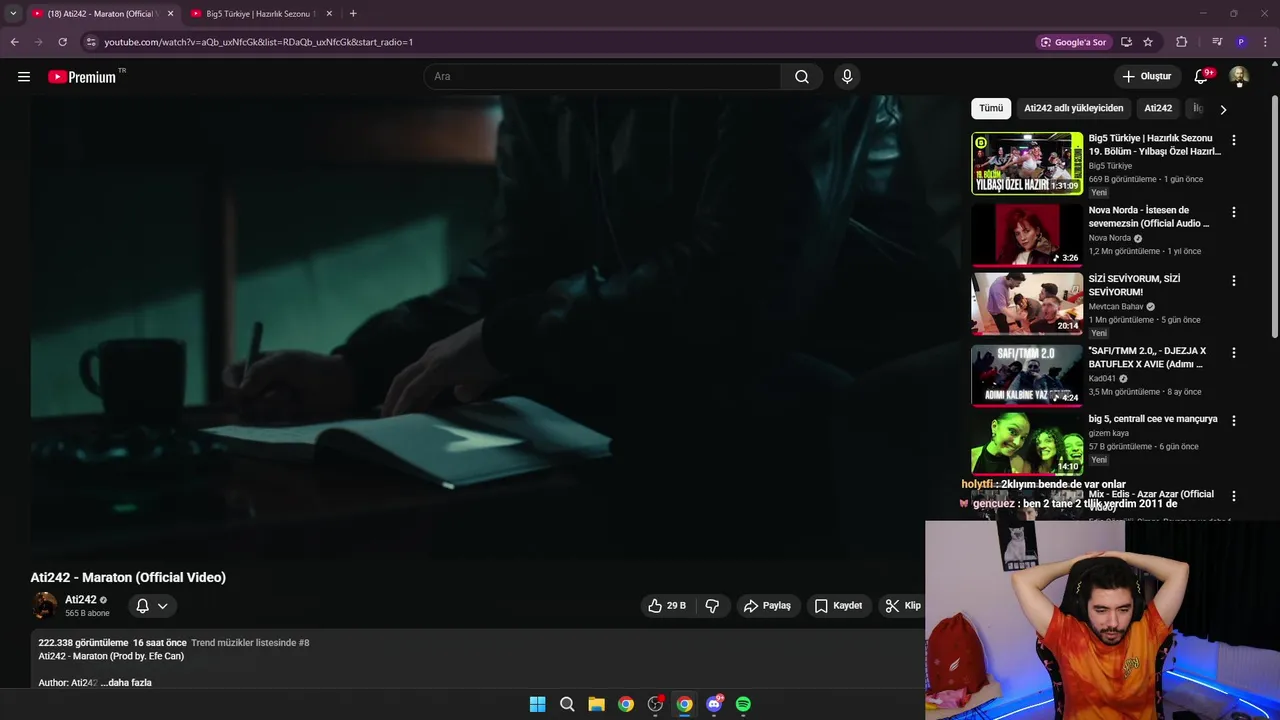The width and height of the screenshot is (1280, 720).
Task: Create a clip with Klip button
Action: (x=903, y=605)
